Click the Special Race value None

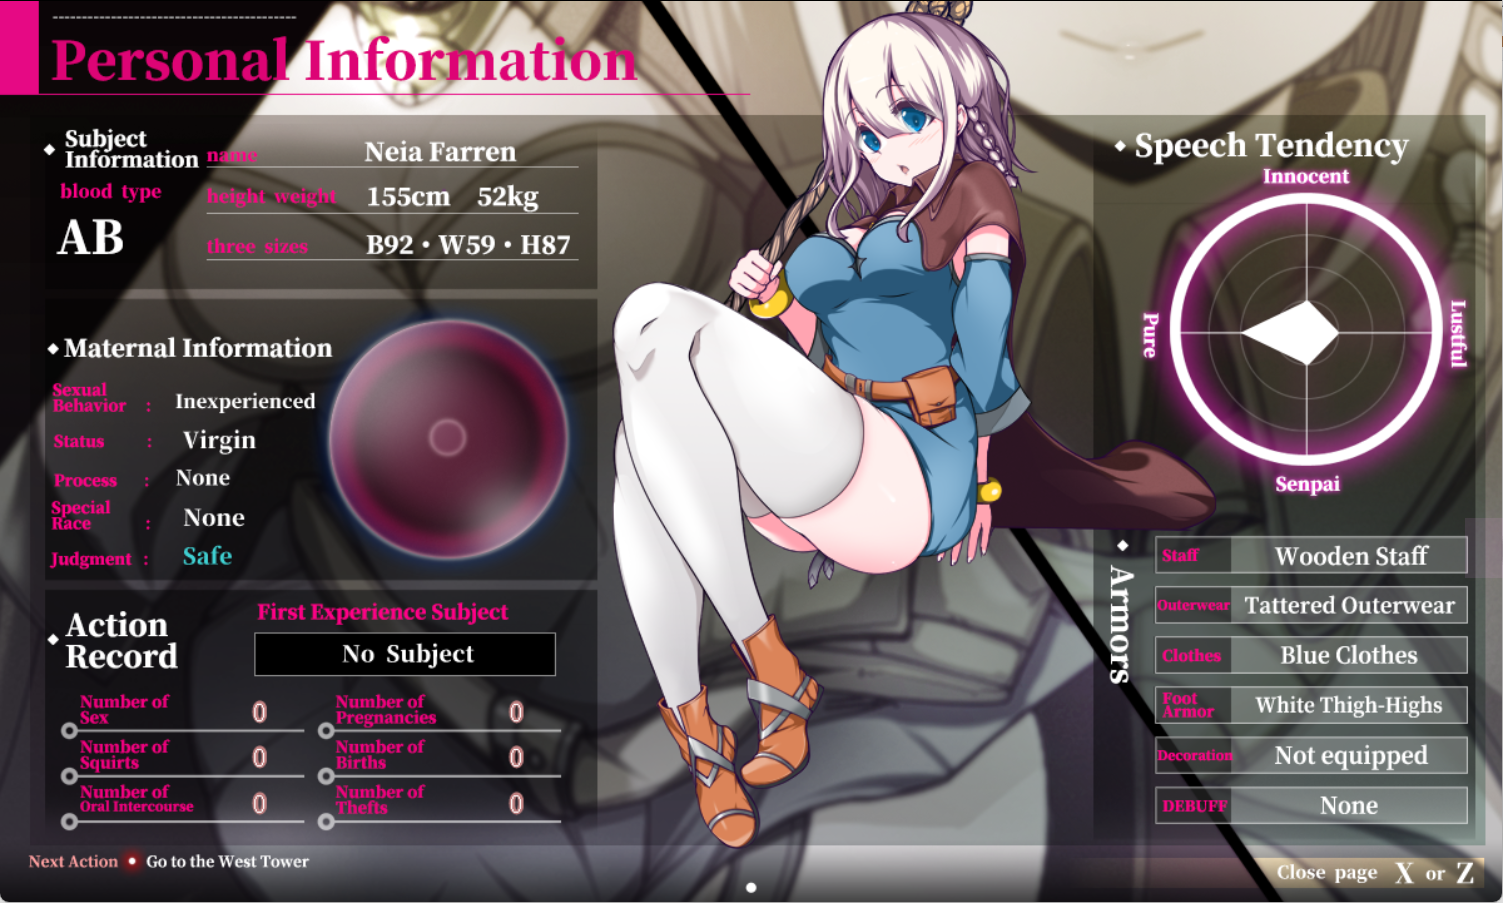coord(214,518)
